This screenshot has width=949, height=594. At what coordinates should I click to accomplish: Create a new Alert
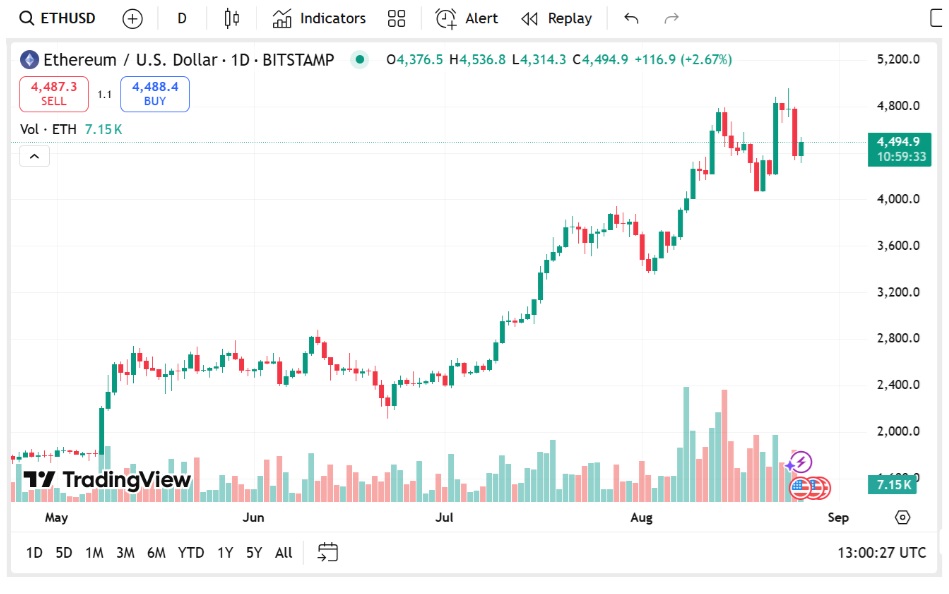[x=466, y=18]
